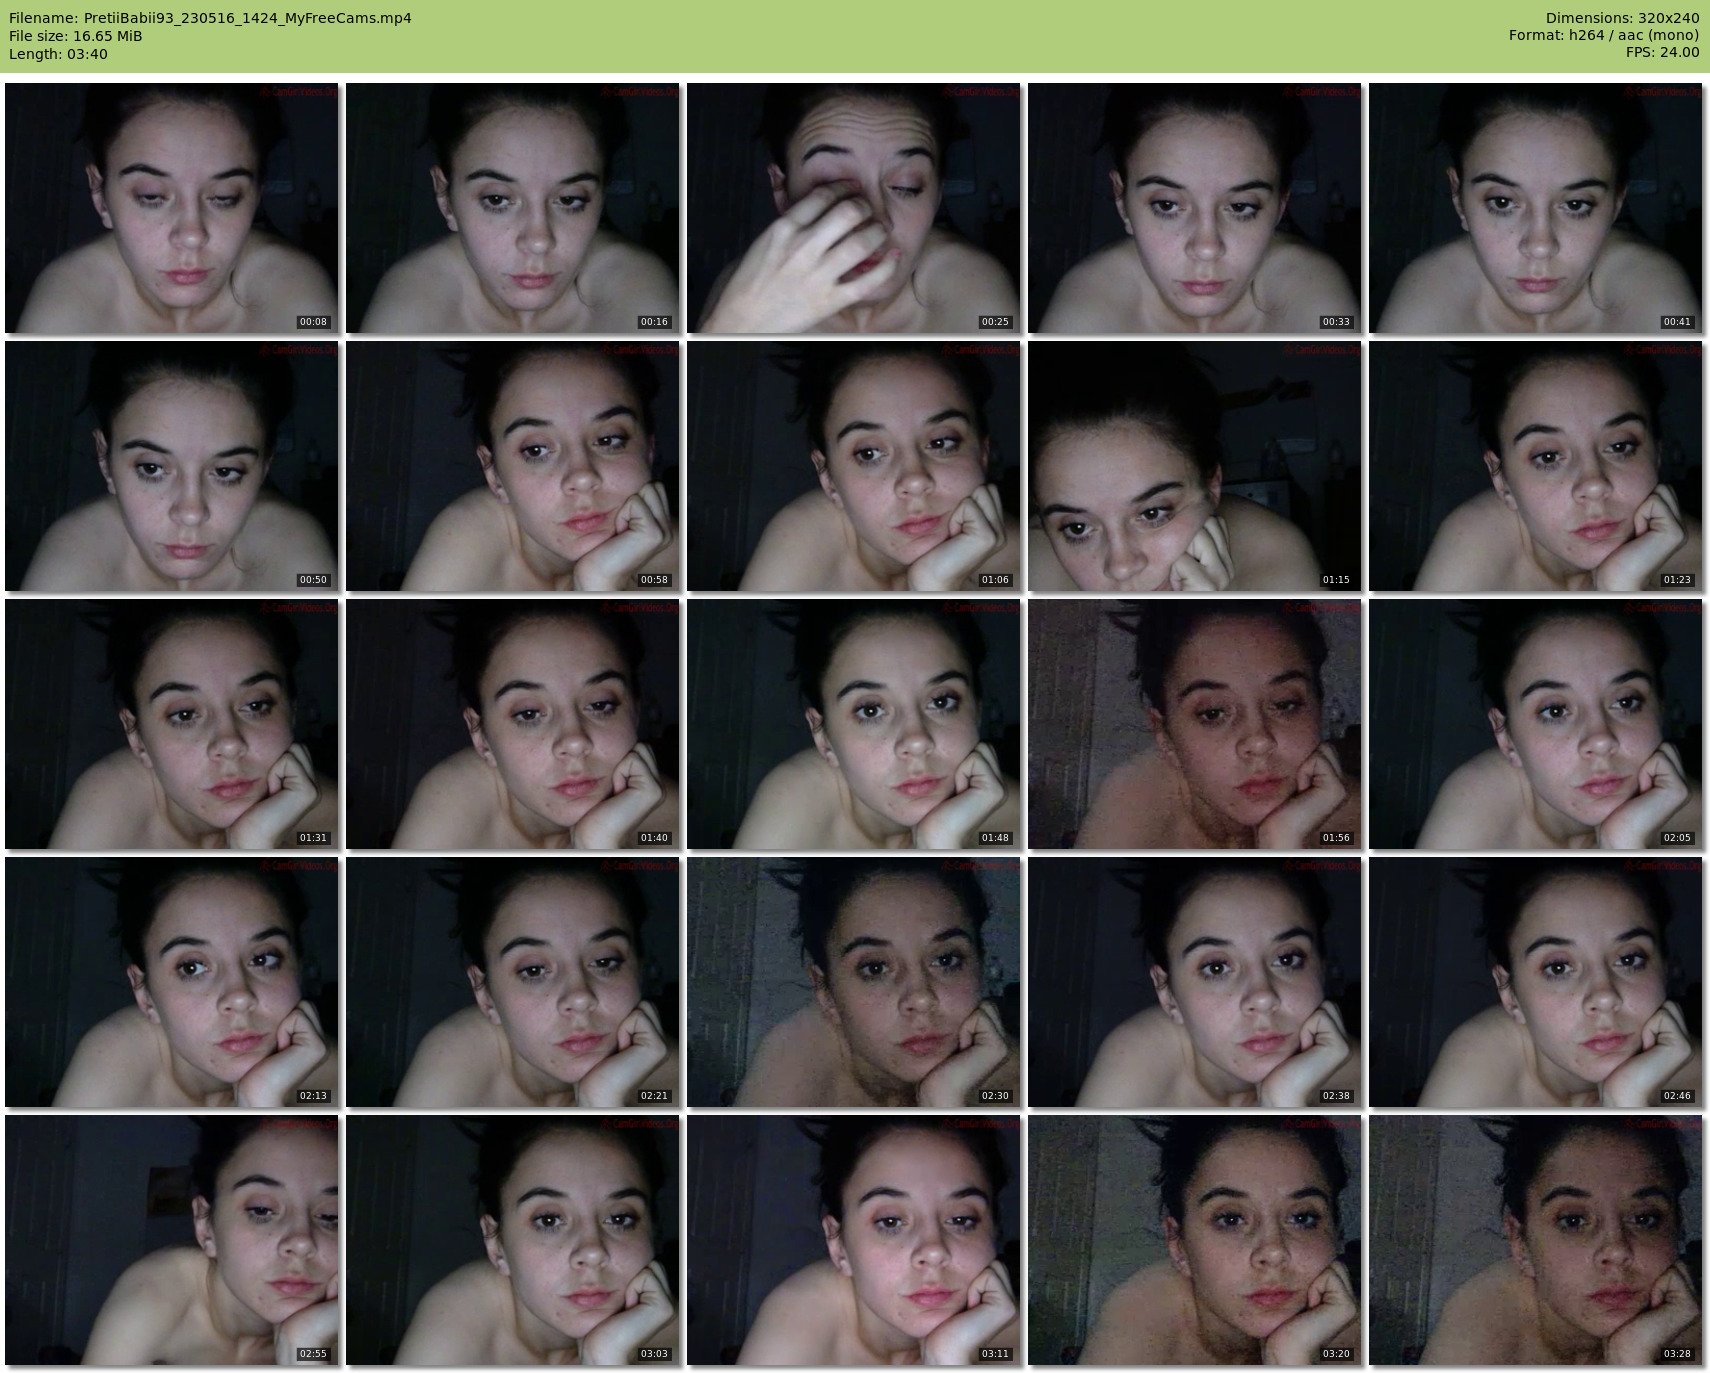1710x1373 pixels.
Task: Select the thumbnail marked 03:20
Action: point(1195,1240)
